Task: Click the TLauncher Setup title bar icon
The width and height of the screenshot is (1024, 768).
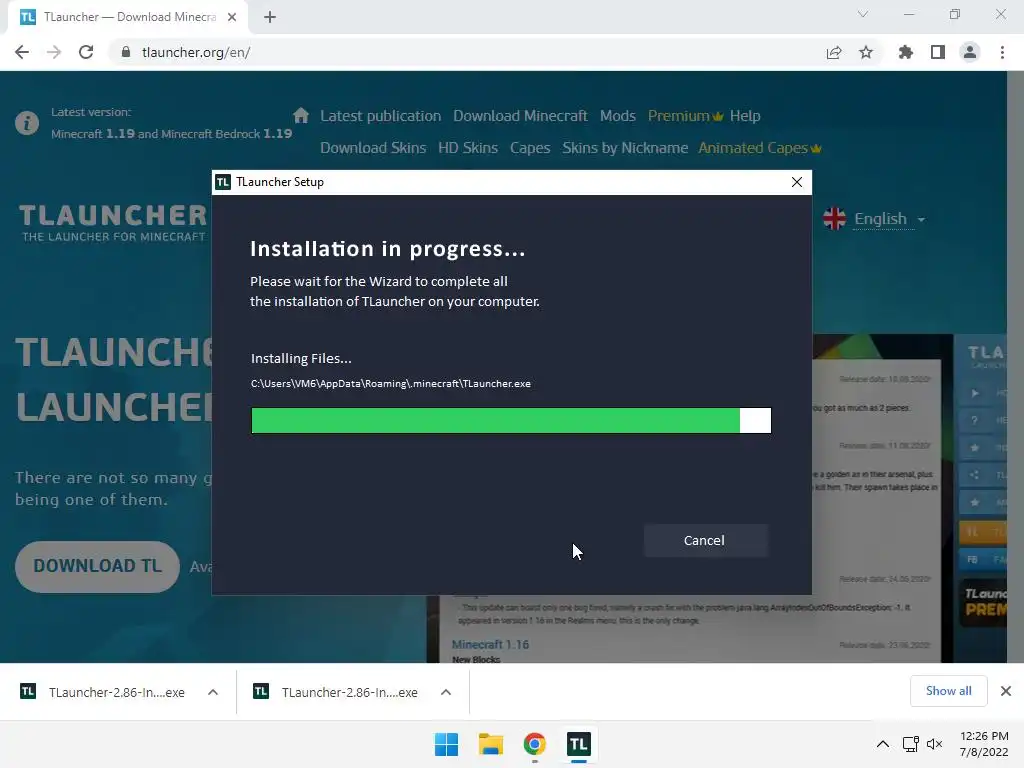Action: pyautogui.click(x=223, y=182)
